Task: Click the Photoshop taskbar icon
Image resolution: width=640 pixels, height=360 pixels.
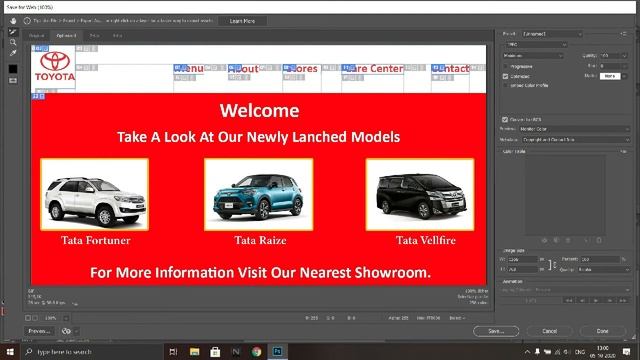Action: click(x=277, y=351)
